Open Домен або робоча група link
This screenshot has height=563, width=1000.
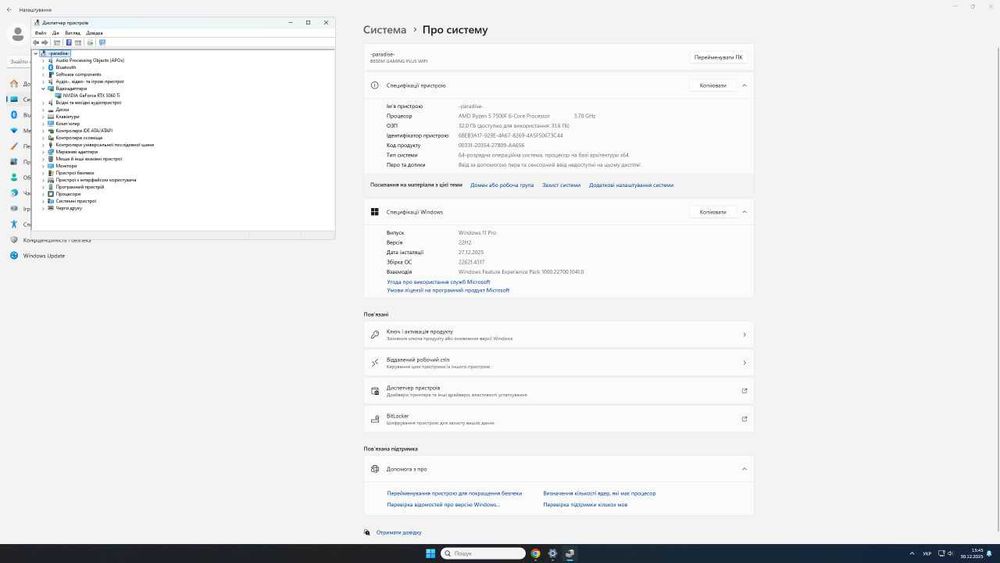click(x=502, y=185)
